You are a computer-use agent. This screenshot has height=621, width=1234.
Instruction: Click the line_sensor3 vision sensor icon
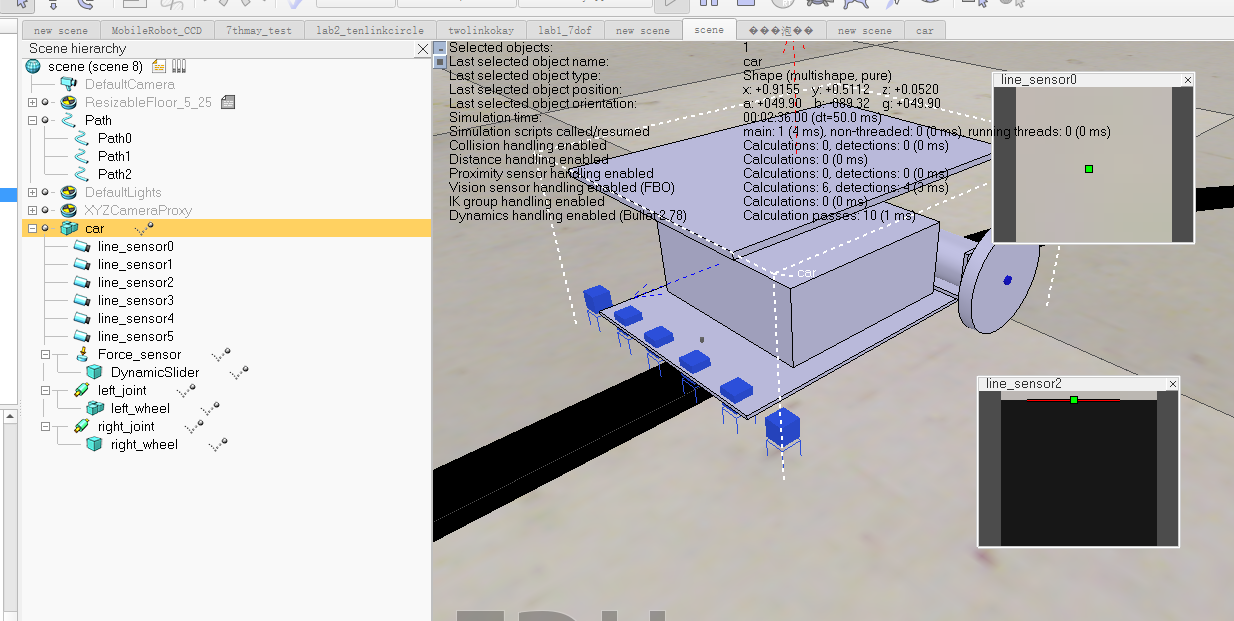coord(82,301)
